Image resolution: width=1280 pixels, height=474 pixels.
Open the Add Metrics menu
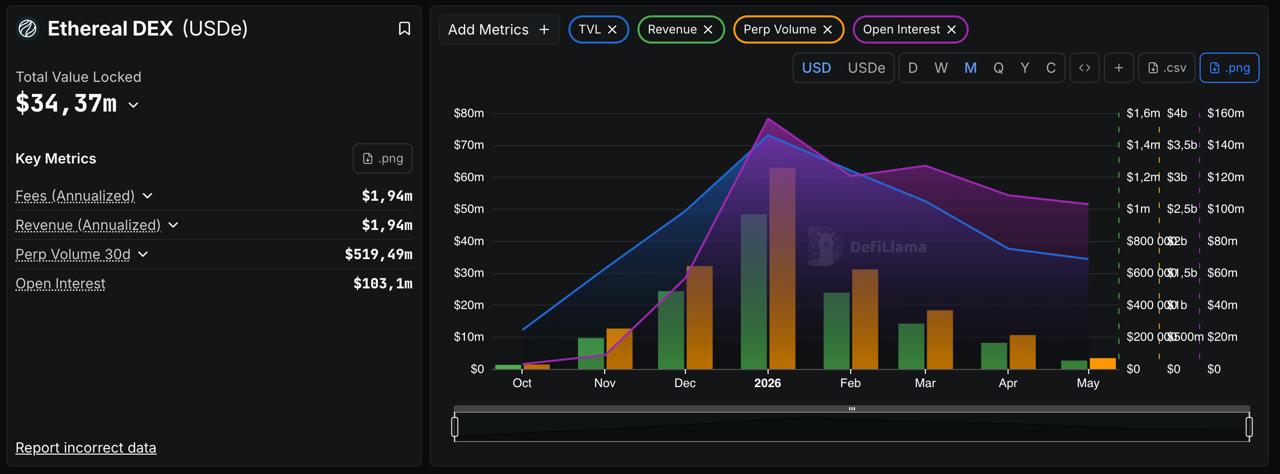[x=499, y=30]
